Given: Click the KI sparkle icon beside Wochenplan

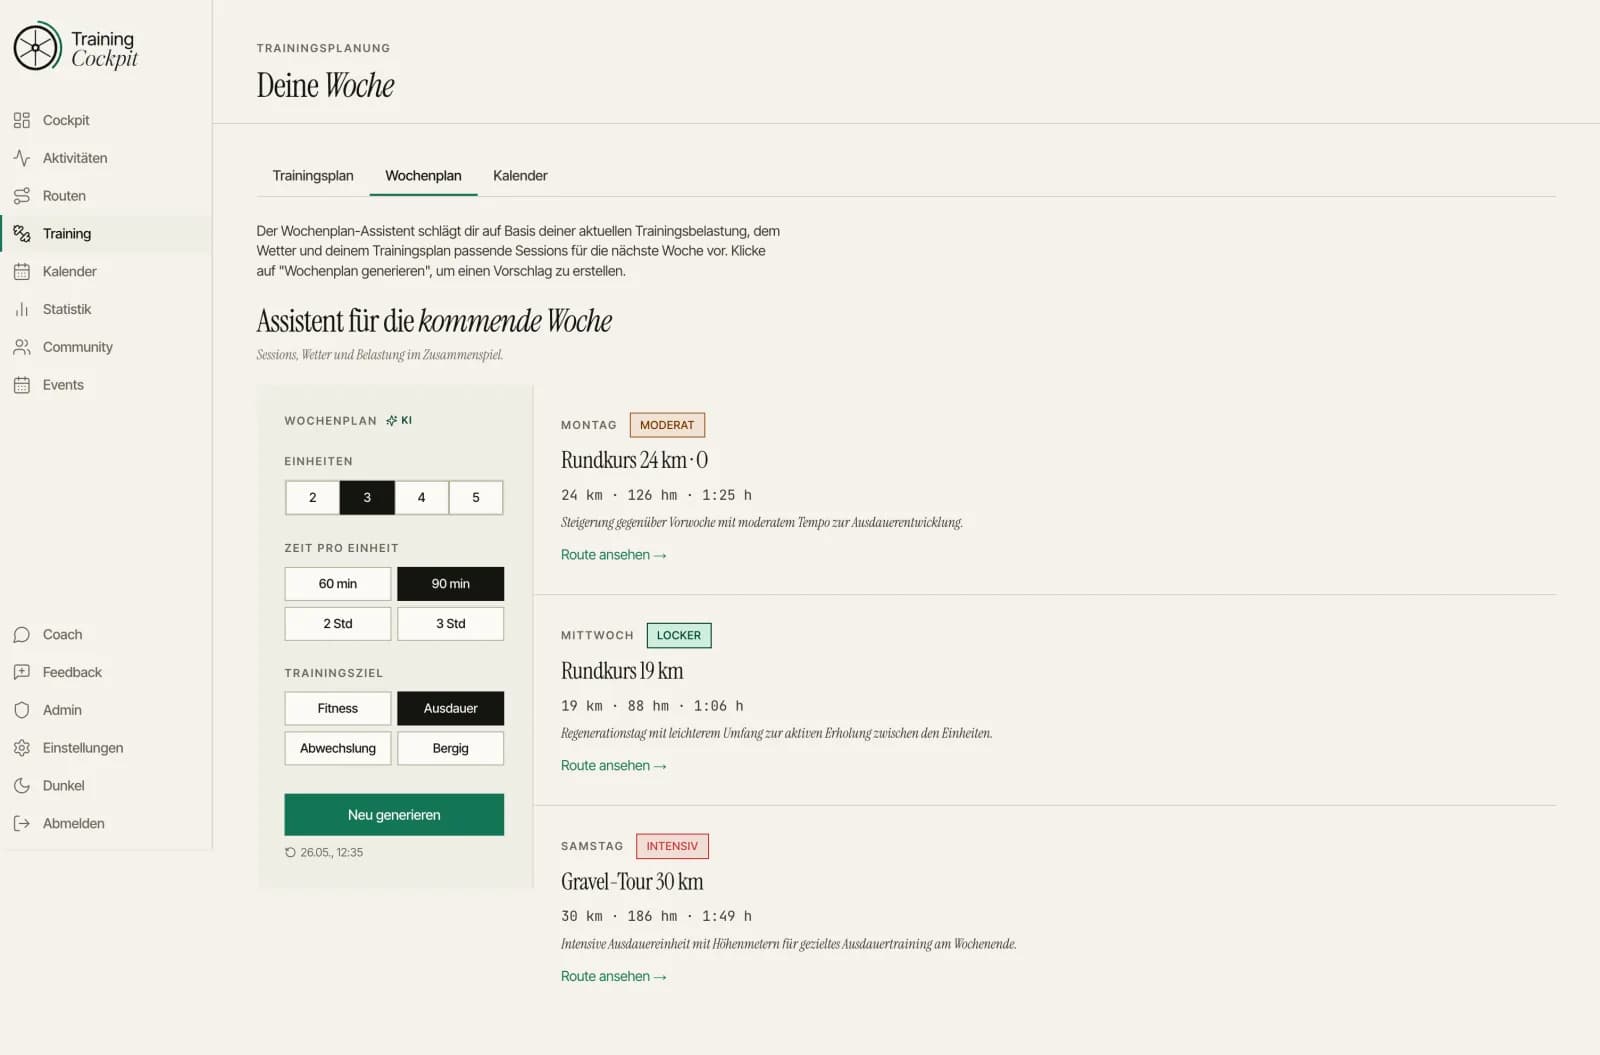Looking at the screenshot, I should click(x=391, y=421).
